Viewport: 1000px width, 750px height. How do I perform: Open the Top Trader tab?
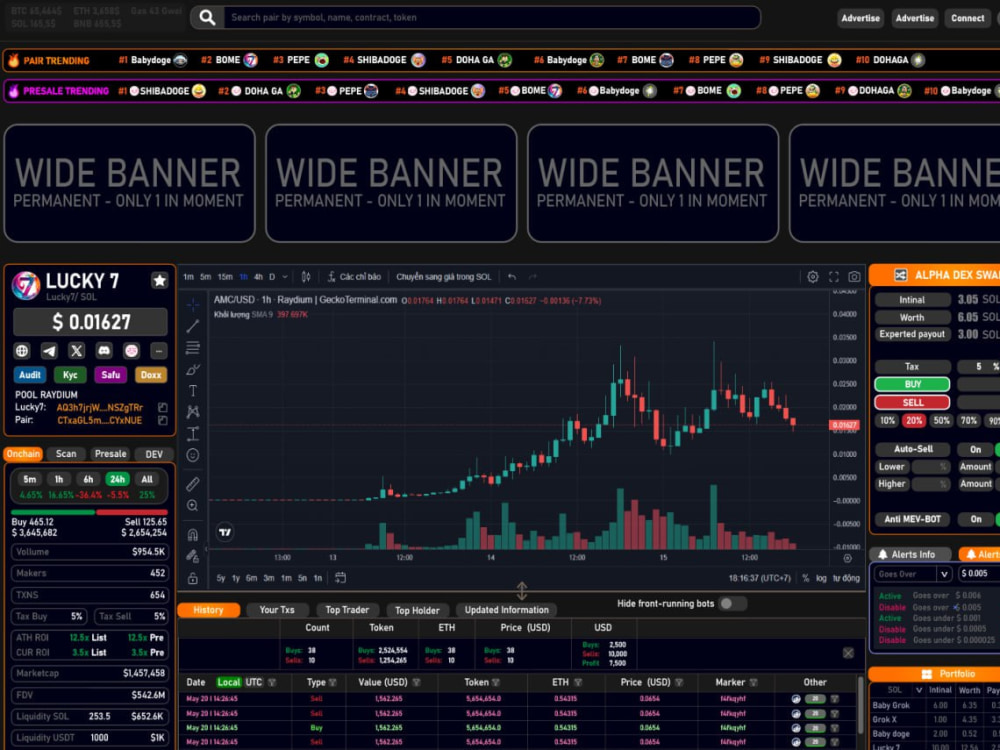[x=347, y=610]
